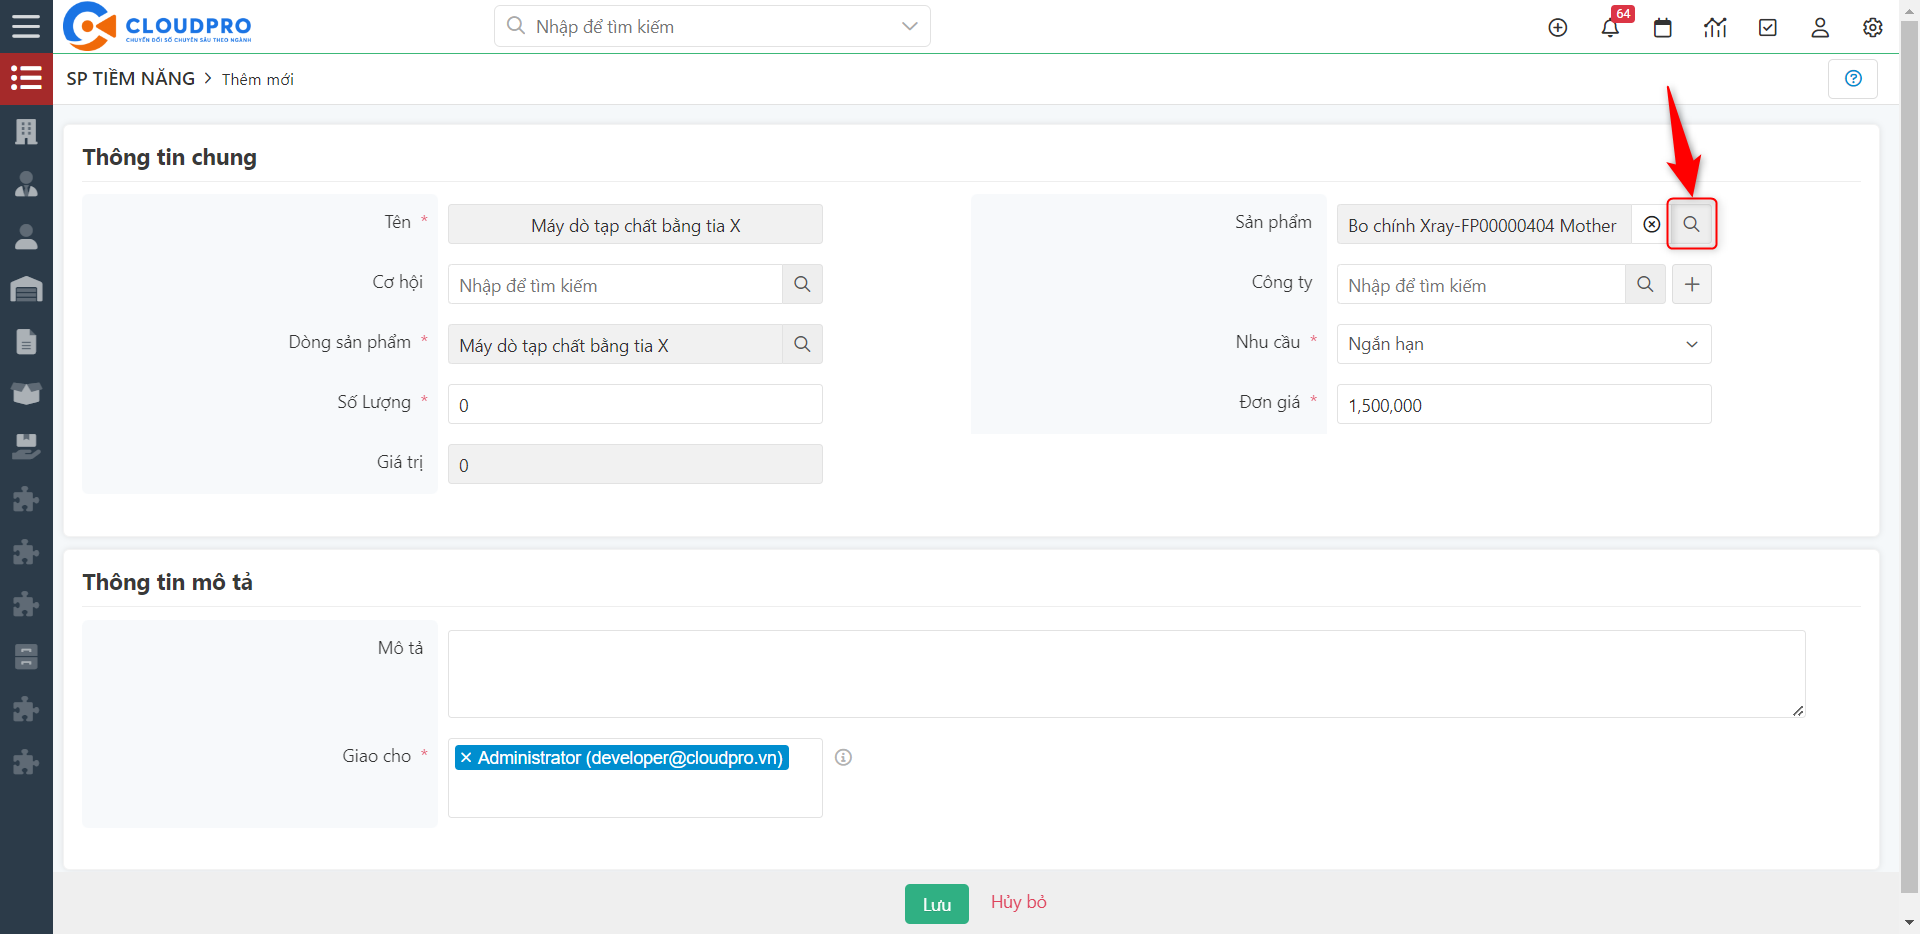This screenshot has width=1920, height=934.
Task: Open the building icon in sidebar
Action: (x=26, y=131)
